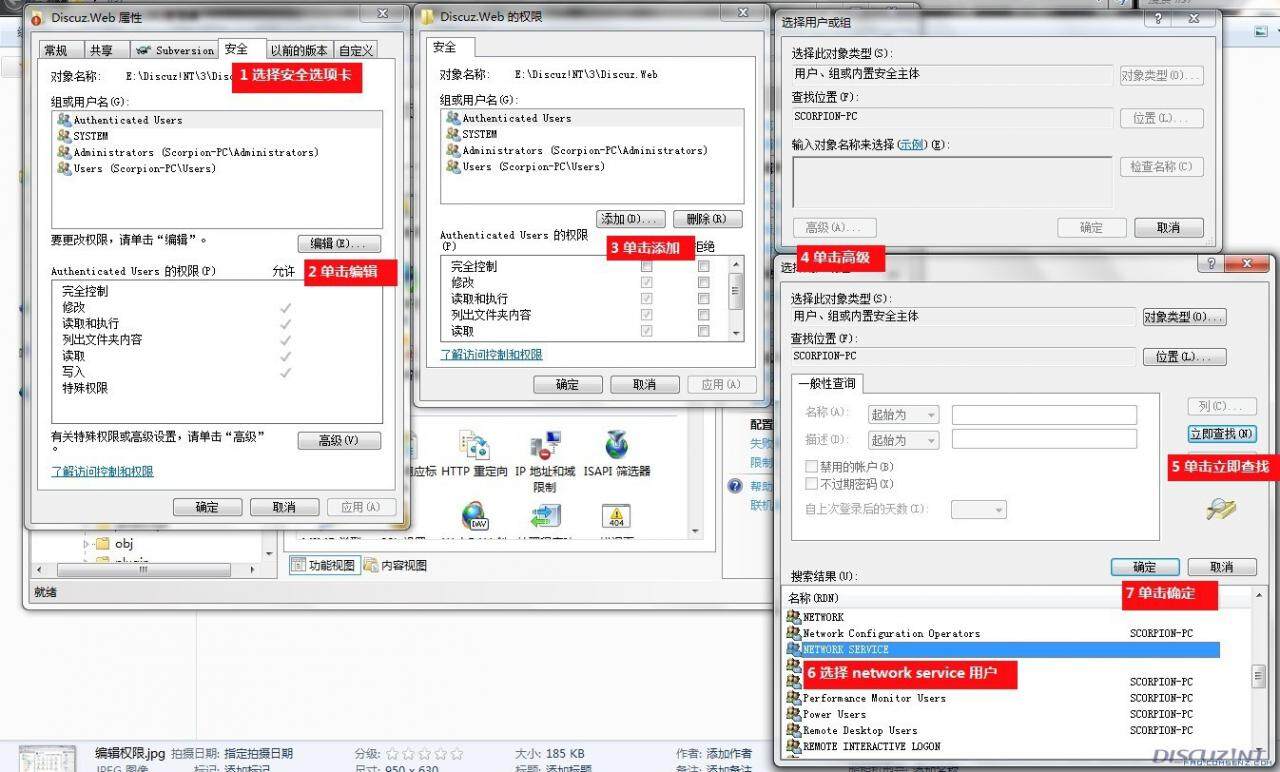Click the 高级(V) button in properties window
The image size is (1280, 772).
[x=339, y=441]
